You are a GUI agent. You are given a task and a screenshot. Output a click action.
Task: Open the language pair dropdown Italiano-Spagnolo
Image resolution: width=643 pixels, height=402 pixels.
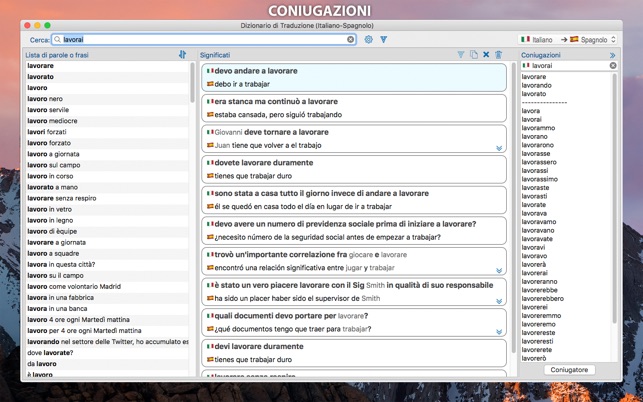tap(567, 40)
